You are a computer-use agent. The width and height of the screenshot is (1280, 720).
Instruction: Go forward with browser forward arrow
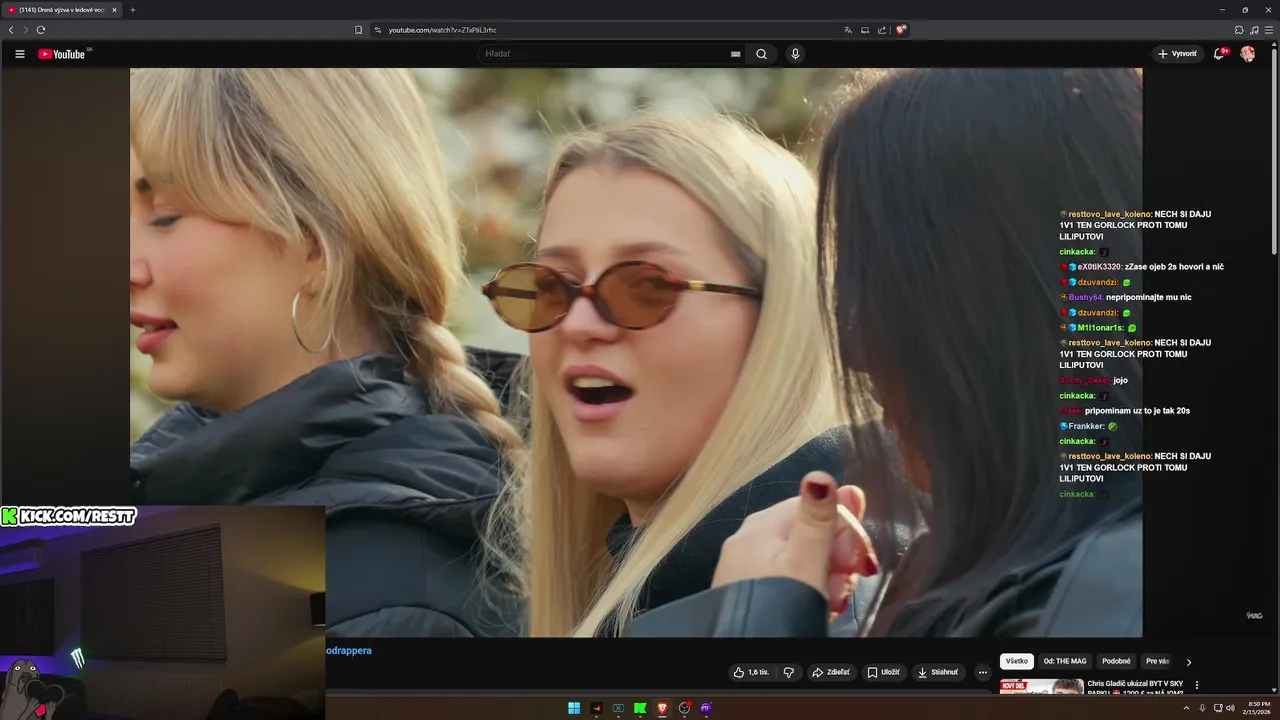tap(26, 30)
